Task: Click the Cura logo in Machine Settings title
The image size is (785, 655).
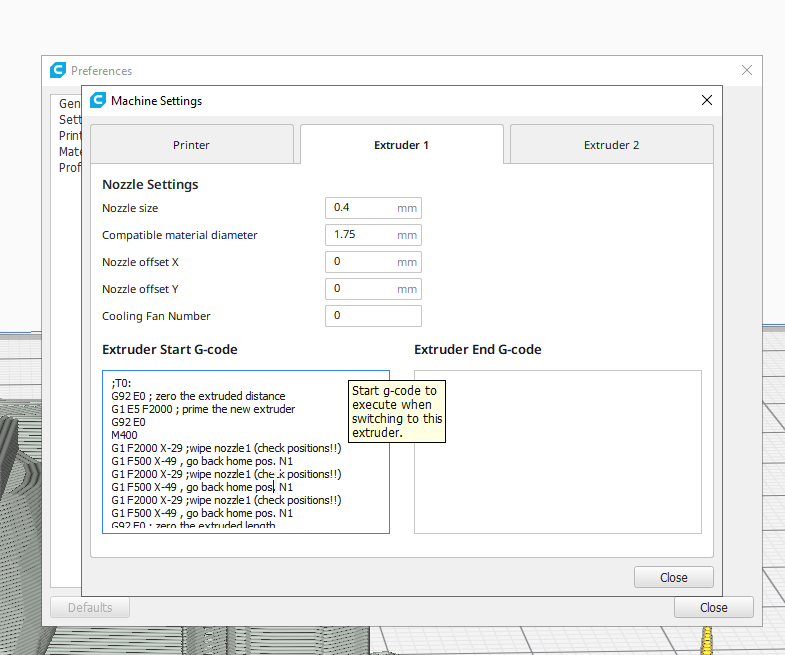Action: pyautogui.click(x=98, y=100)
